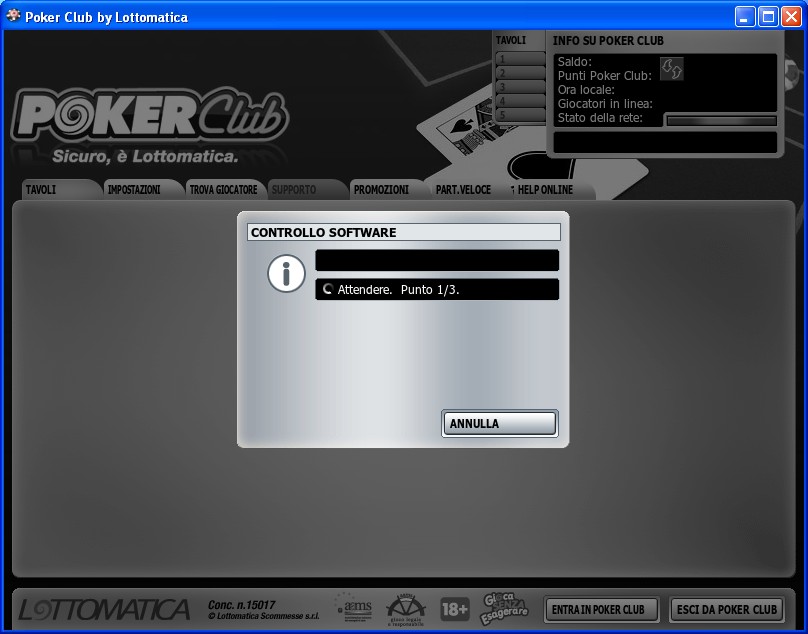The width and height of the screenshot is (808, 634).
Task: Select table slot 5 under Tavoli
Action: 519,115
